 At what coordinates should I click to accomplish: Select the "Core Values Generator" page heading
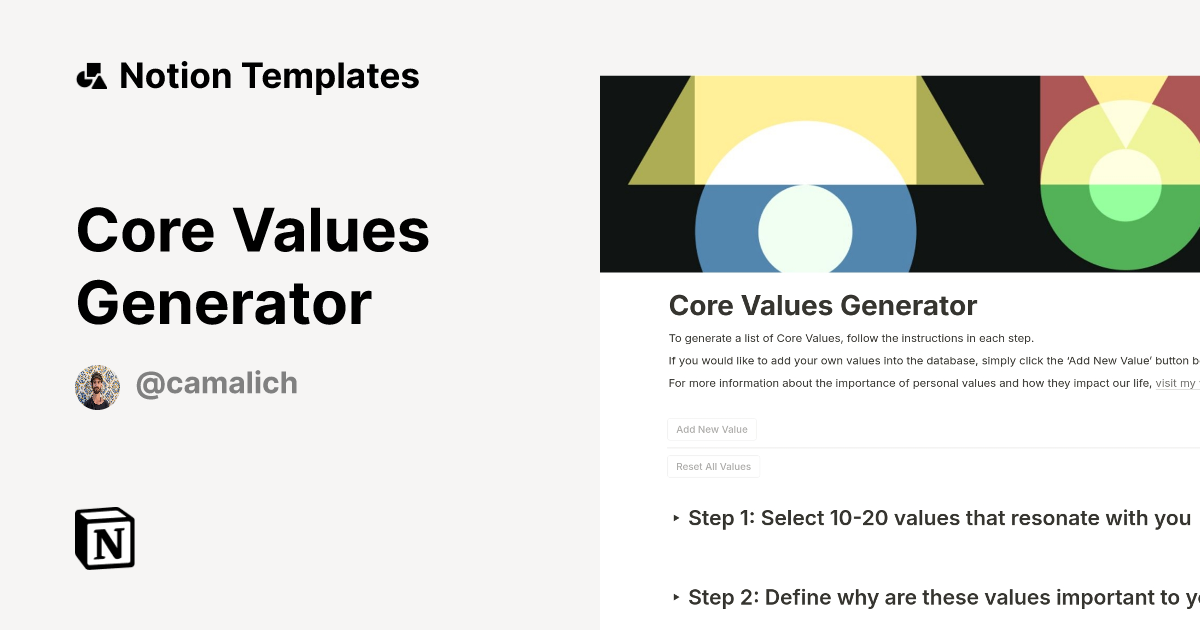pyautogui.click(x=823, y=305)
